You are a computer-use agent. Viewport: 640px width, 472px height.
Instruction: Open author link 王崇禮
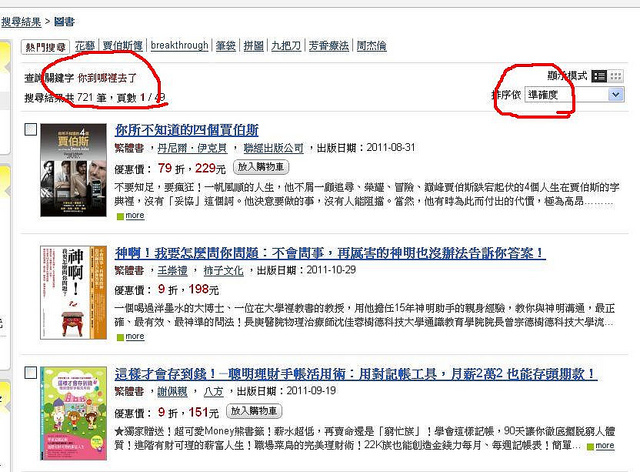pyautogui.click(x=173, y=270)
